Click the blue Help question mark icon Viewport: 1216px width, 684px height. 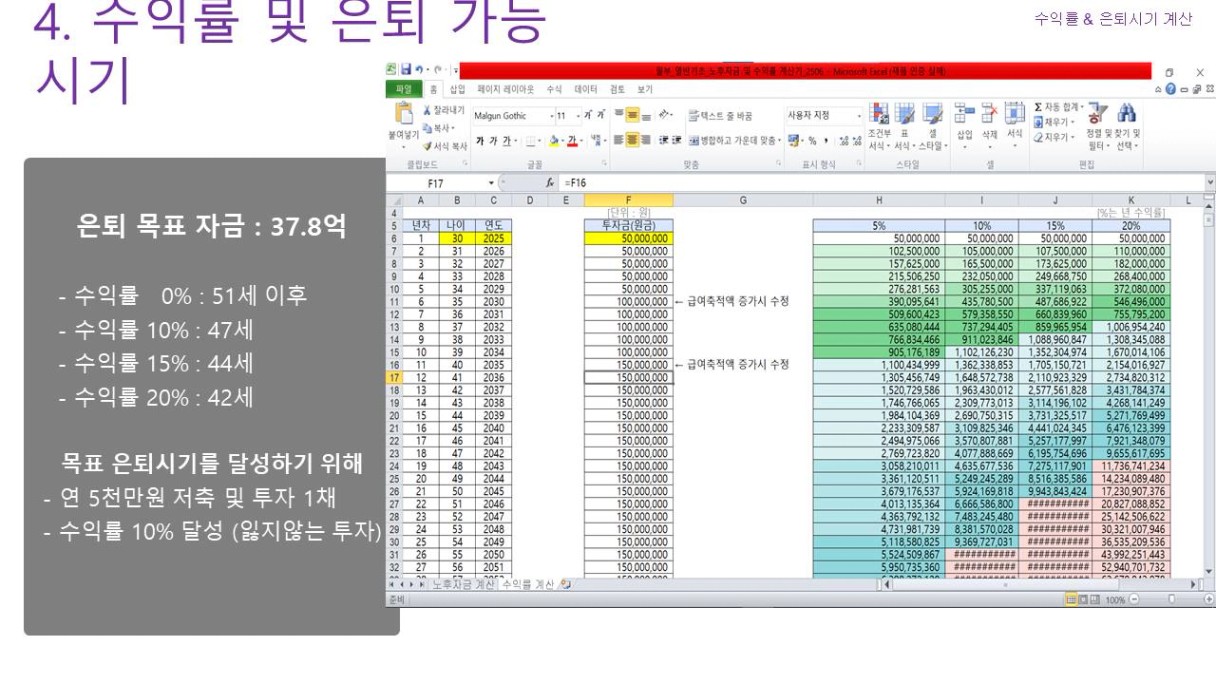point(1170,89)
